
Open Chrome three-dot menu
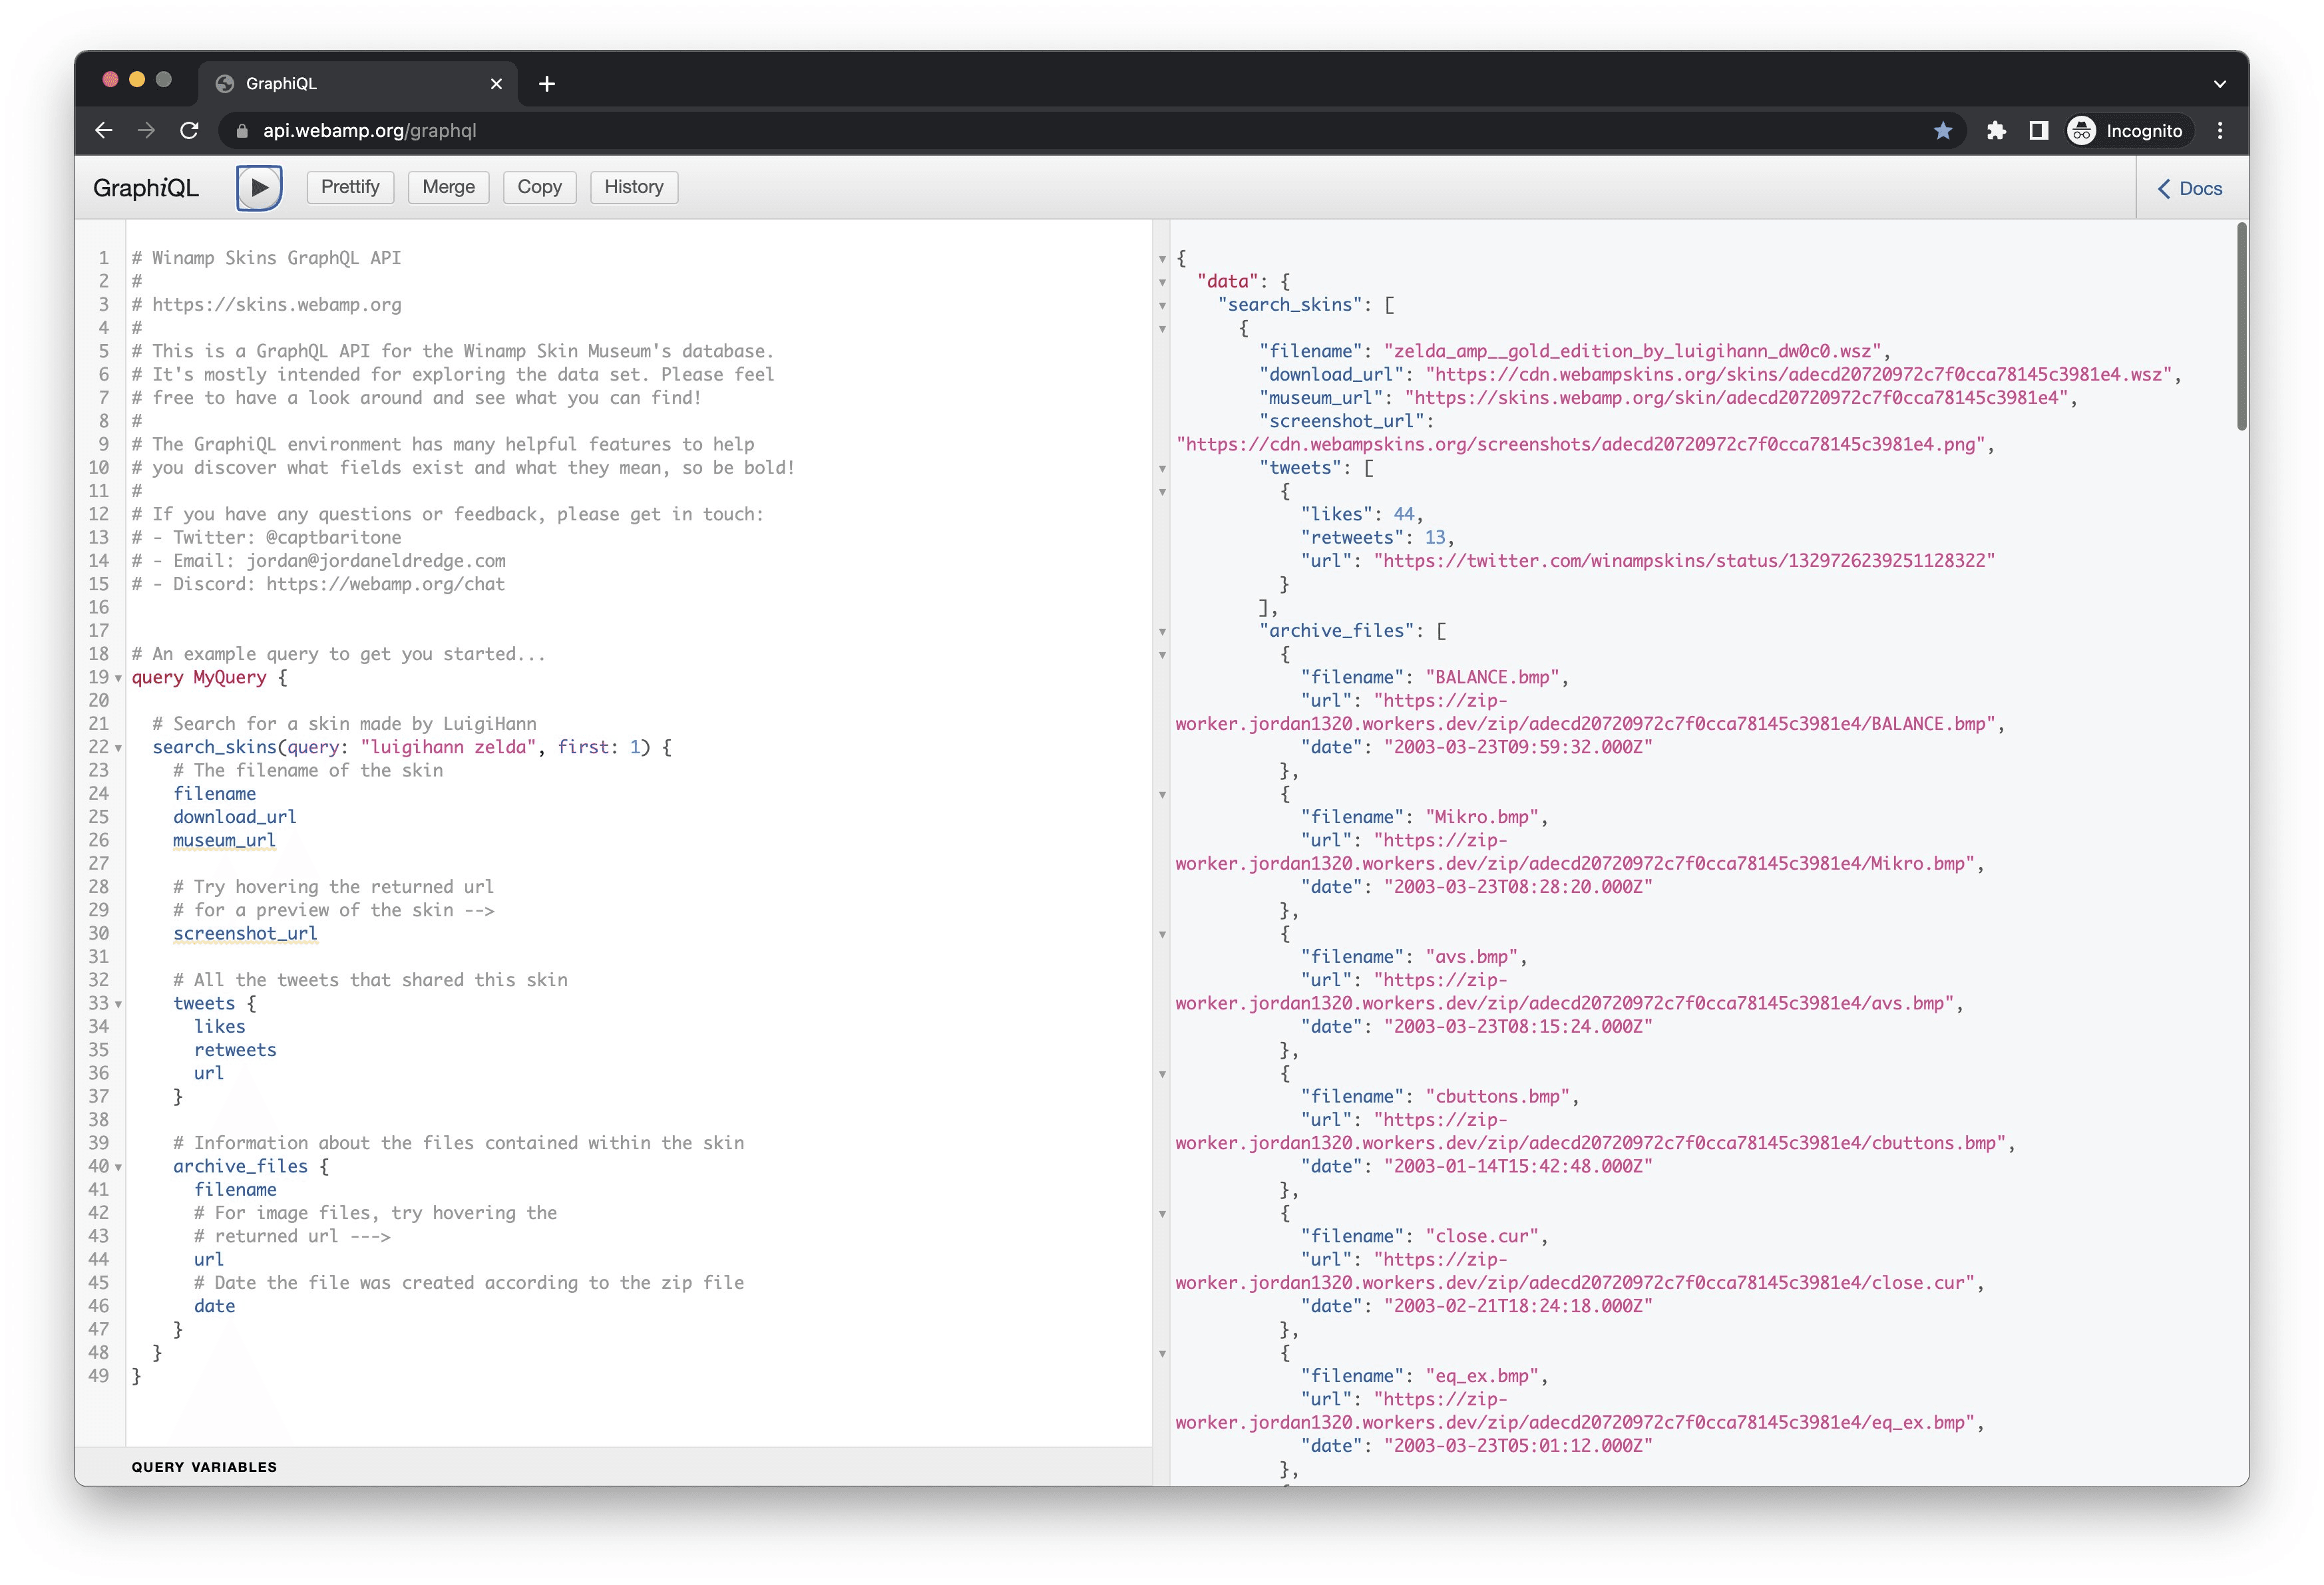(2220, 131)
